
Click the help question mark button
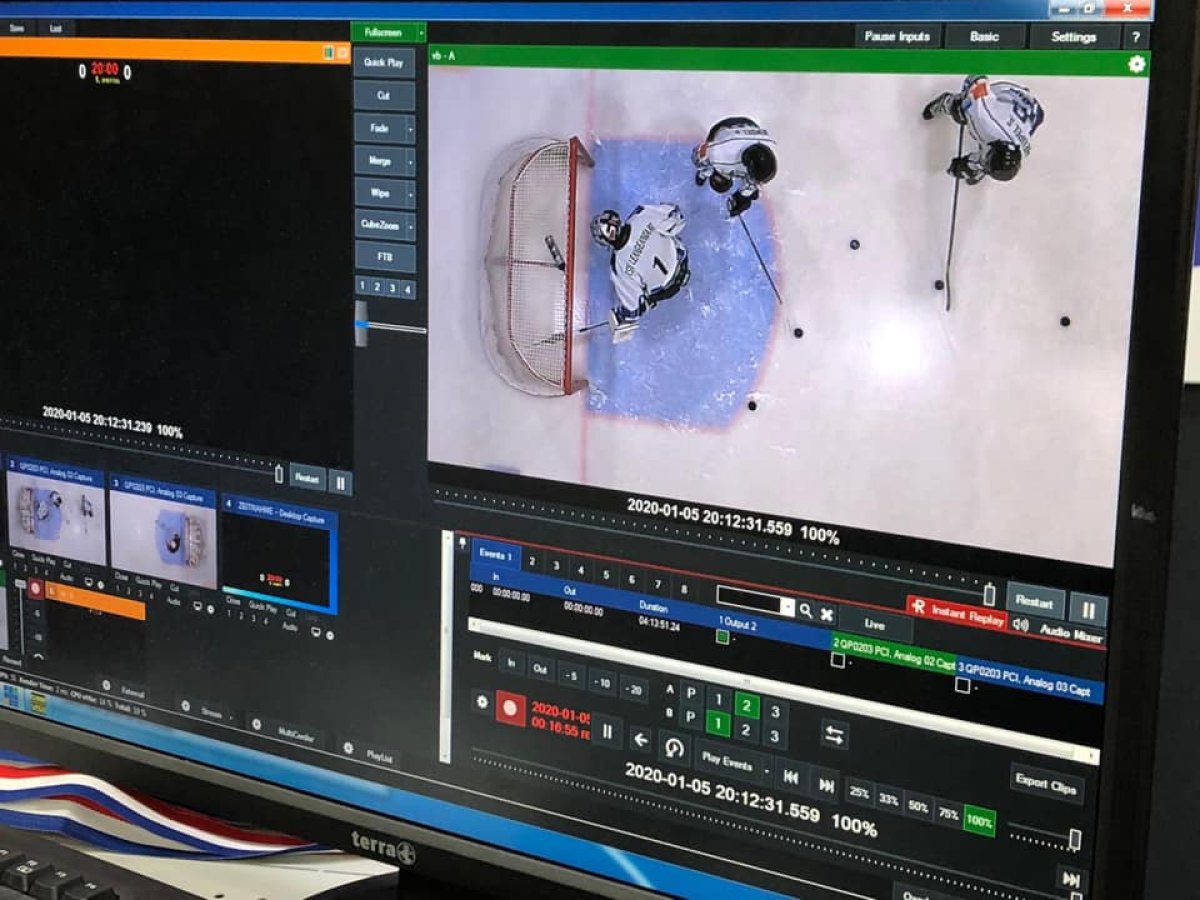1135,37
